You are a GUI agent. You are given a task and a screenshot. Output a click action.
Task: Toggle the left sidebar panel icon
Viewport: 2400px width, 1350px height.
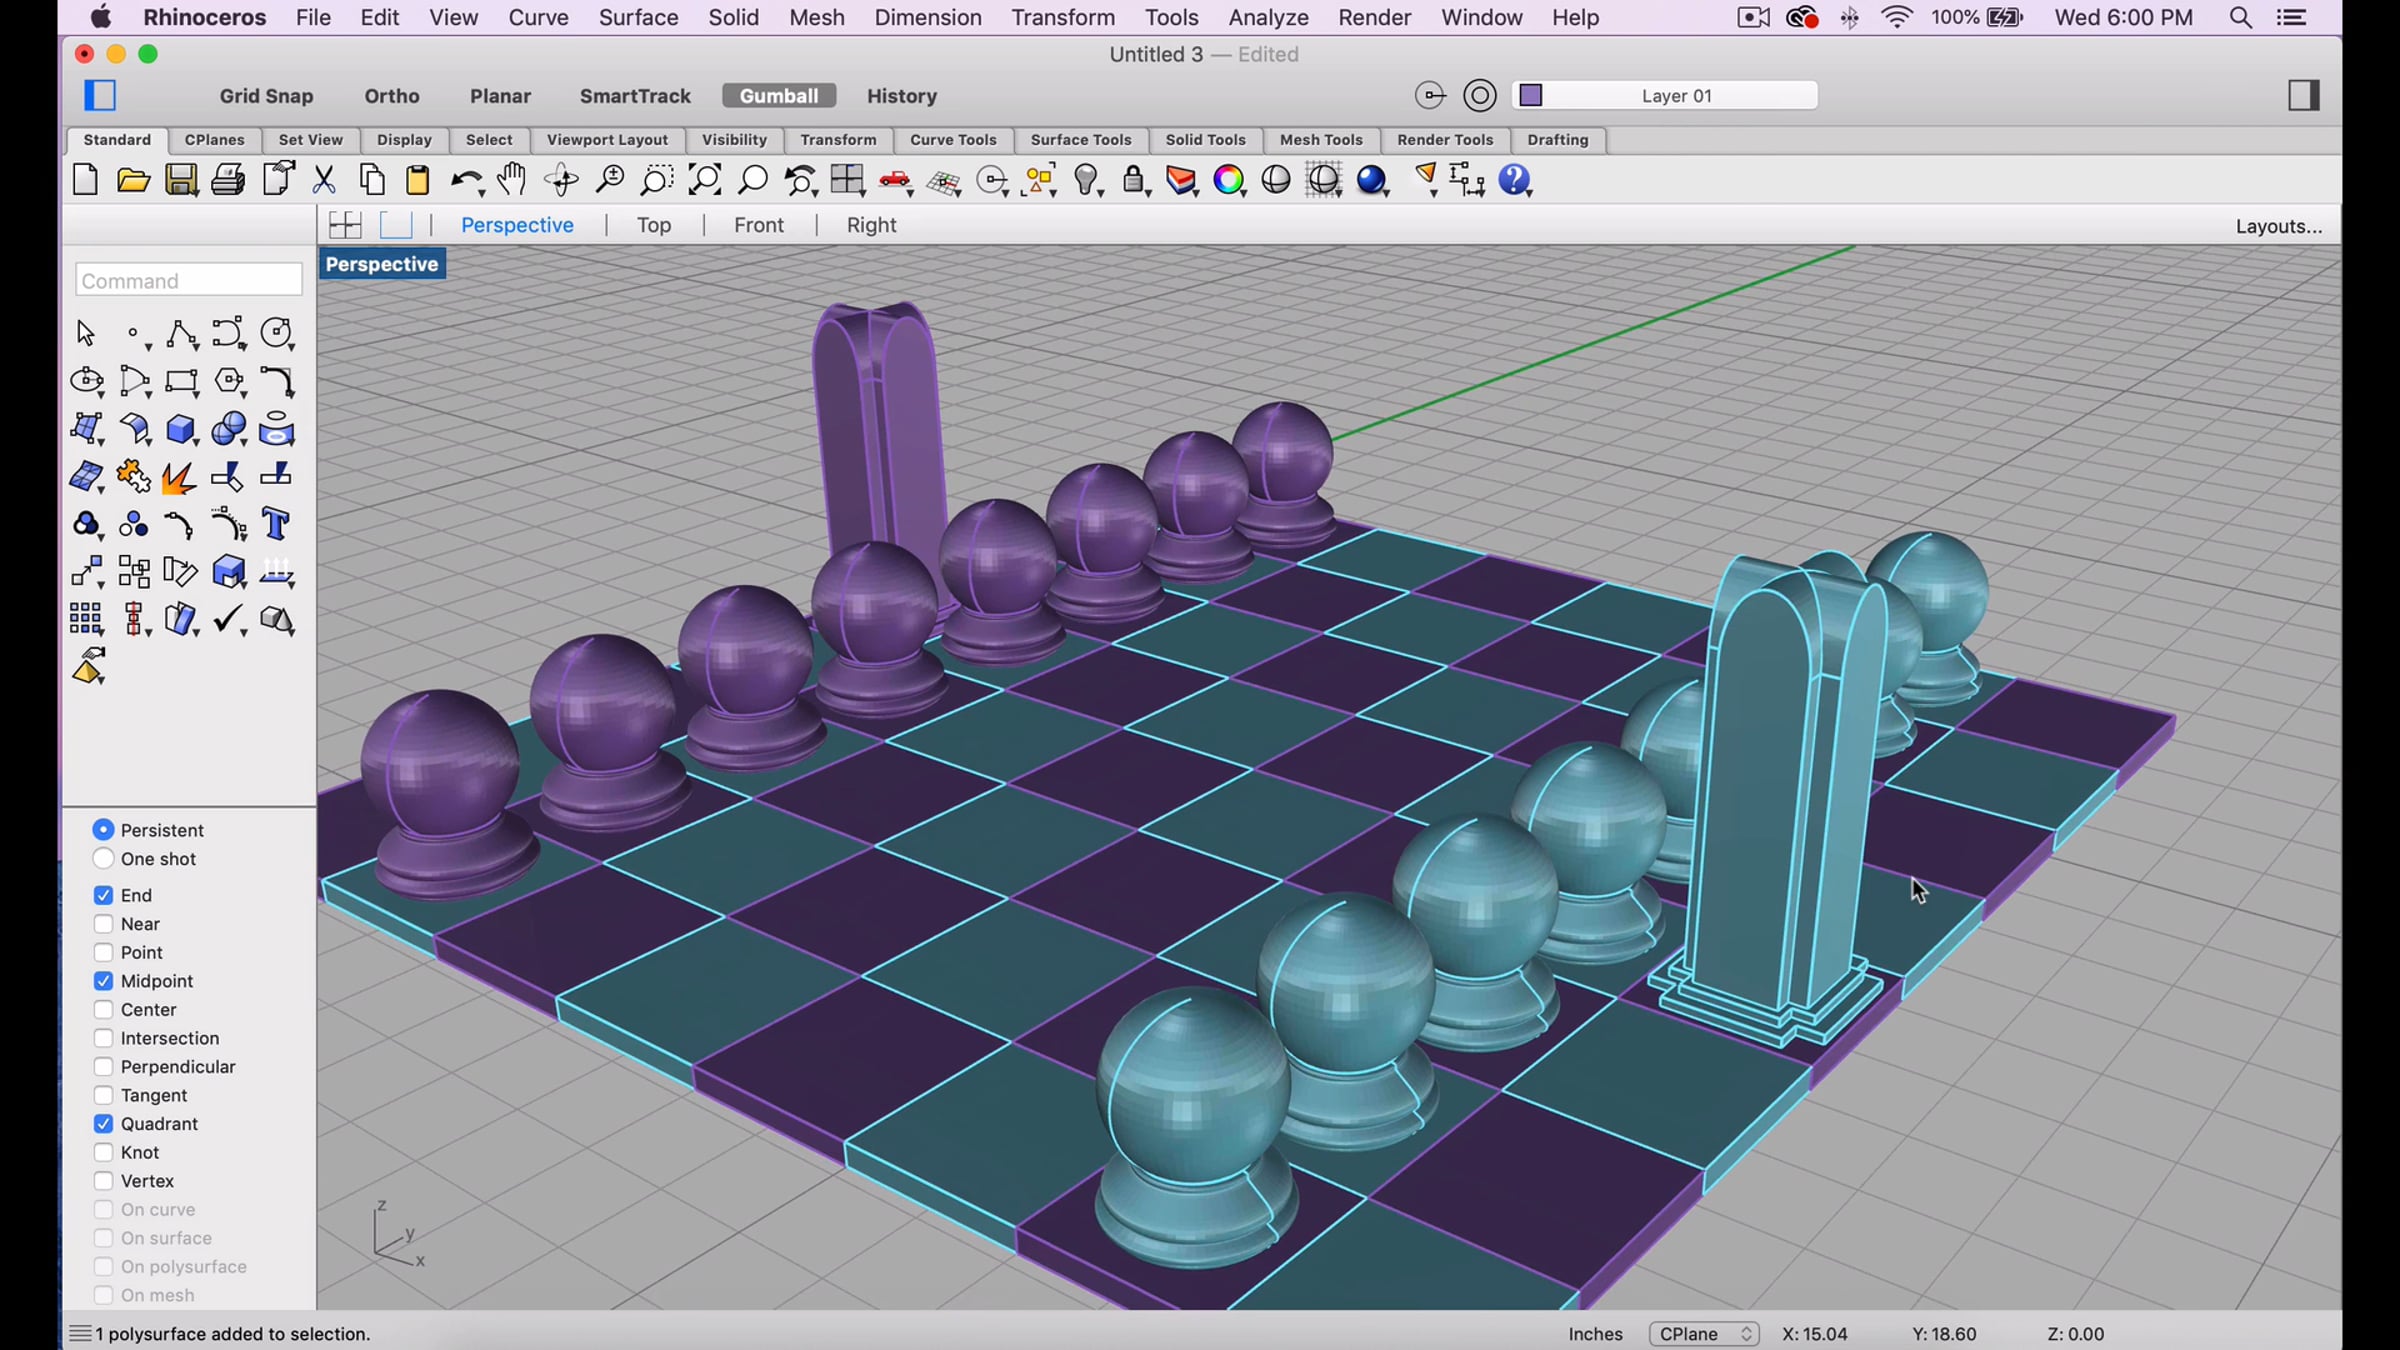pyautogui.click(x=100, y=95)
